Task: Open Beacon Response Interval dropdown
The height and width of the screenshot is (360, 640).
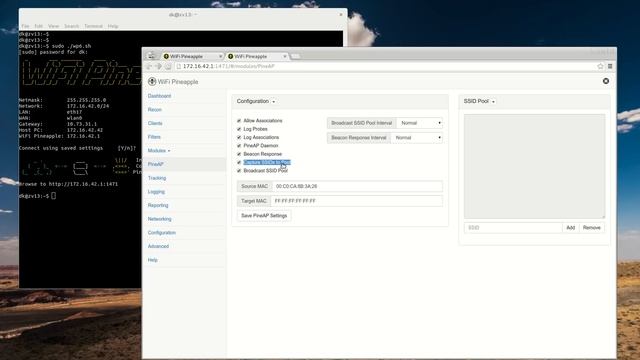Action: tap(417, 138)
